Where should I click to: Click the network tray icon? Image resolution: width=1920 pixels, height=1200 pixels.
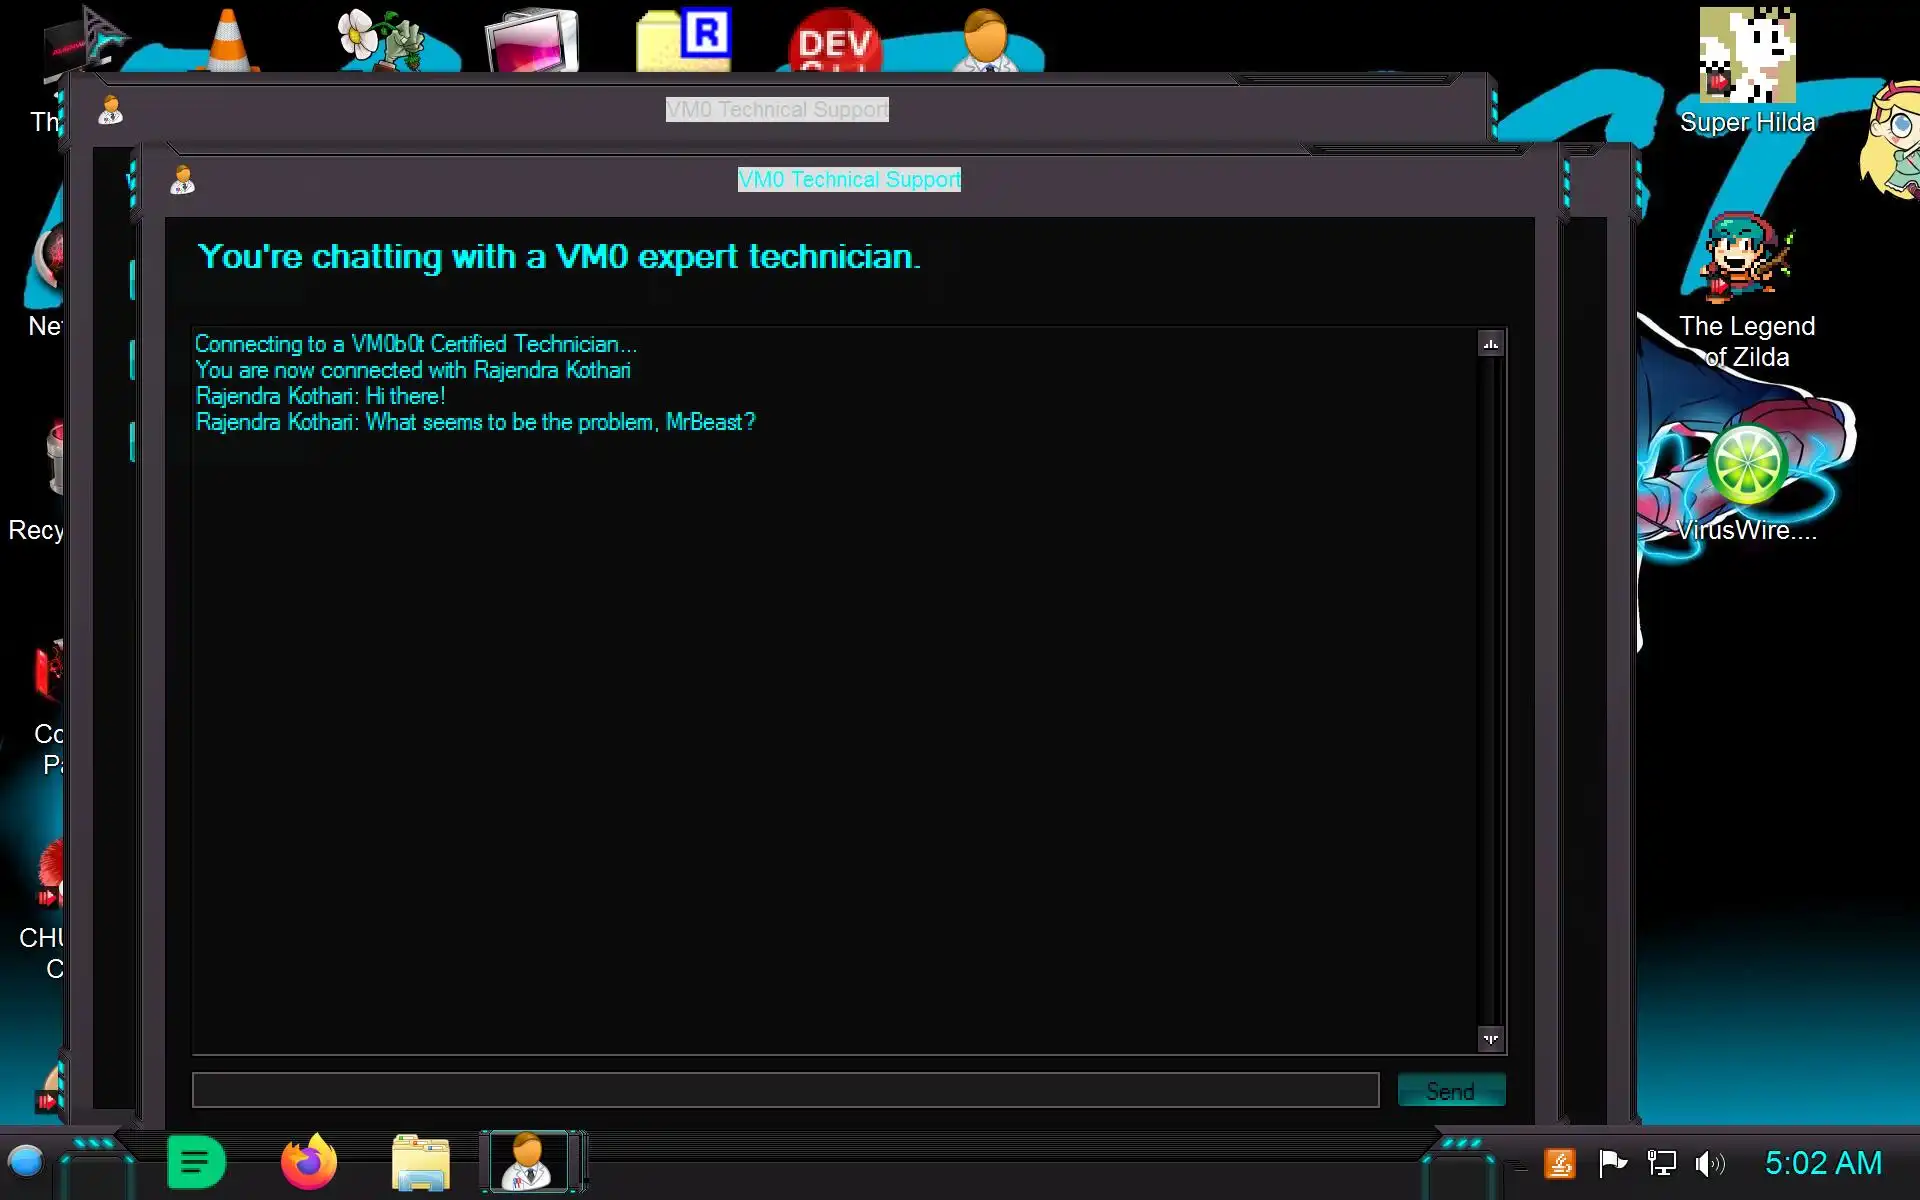point(1661,1163)
